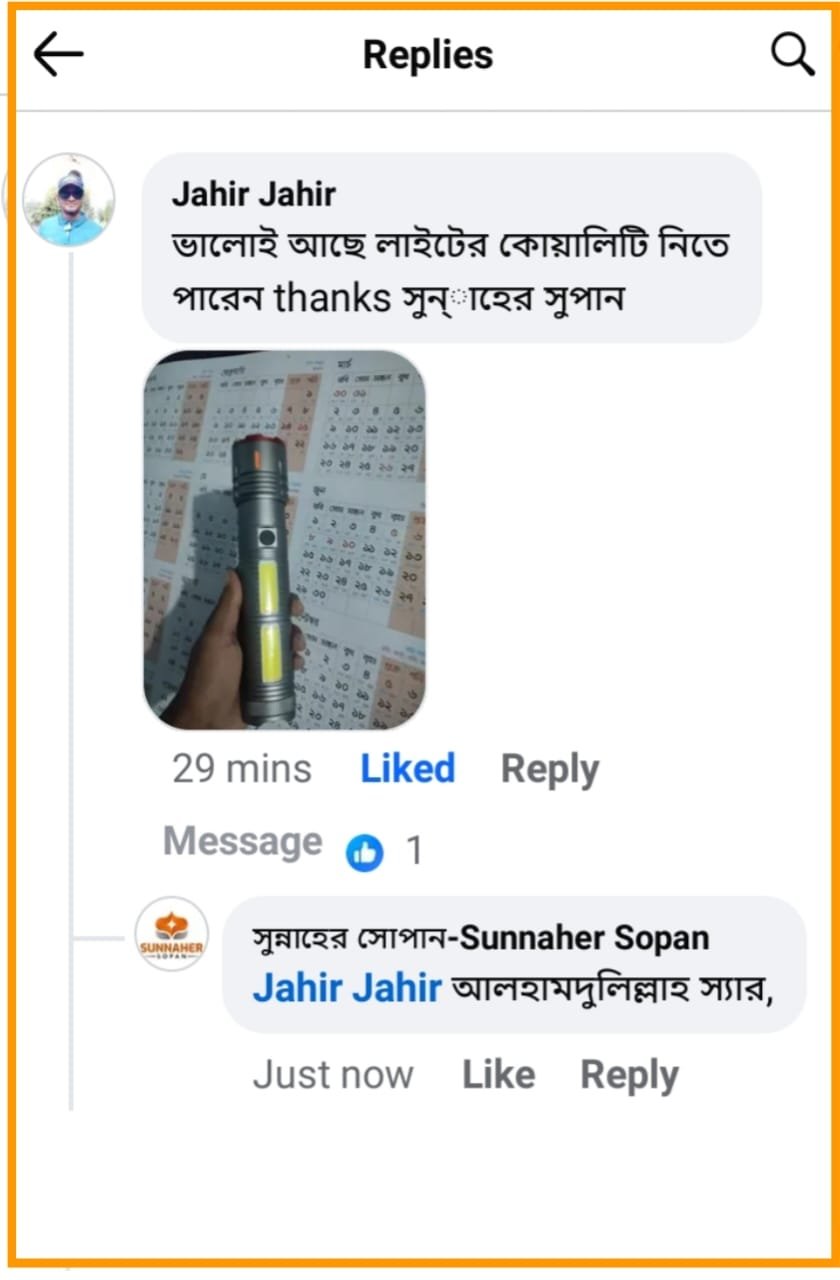
Task: Click the Just now timestamp
Action: [x=332, y=1075]
